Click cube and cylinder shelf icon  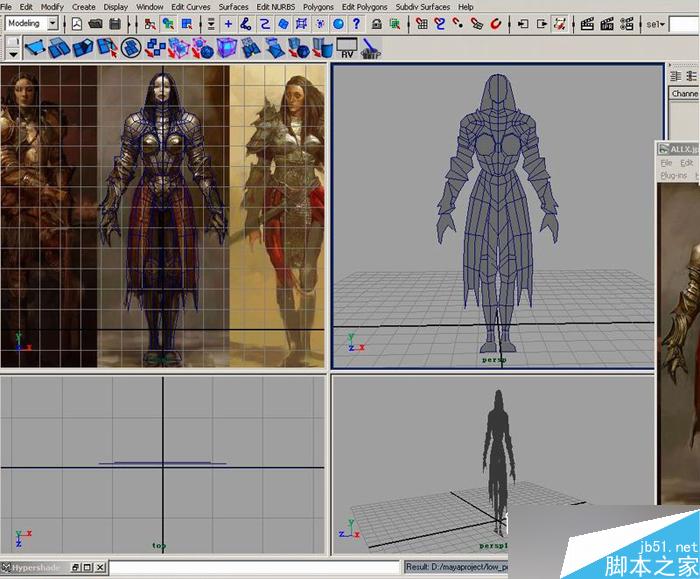click(x=323, y=48)
